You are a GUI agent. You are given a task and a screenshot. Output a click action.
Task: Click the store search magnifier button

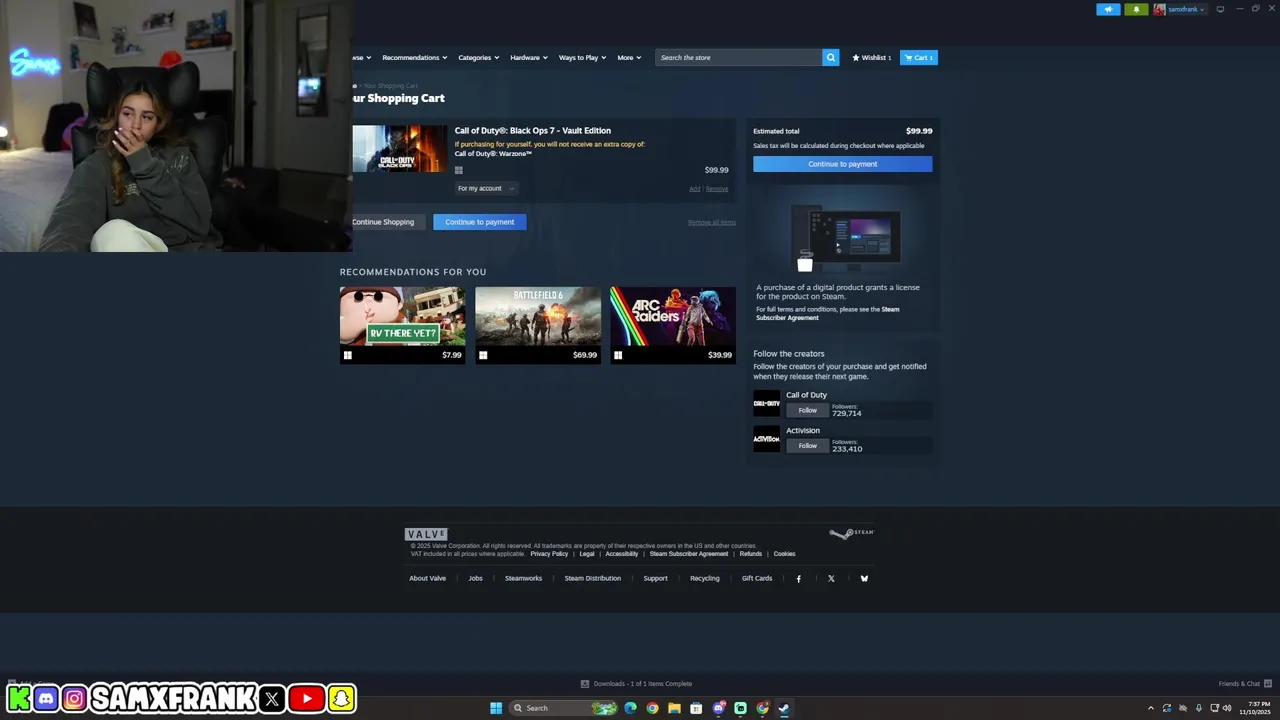(x=830, y=57)
